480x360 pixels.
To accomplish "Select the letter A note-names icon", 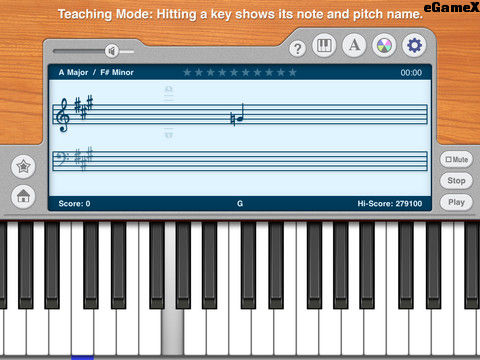I will 354,45.
